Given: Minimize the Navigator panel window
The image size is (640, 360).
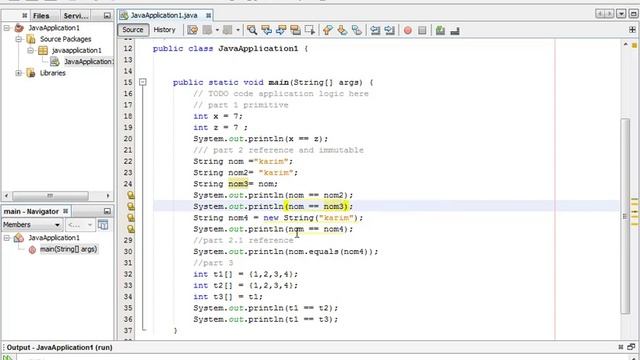Looking at the screenshot, I should coord(107,211).
